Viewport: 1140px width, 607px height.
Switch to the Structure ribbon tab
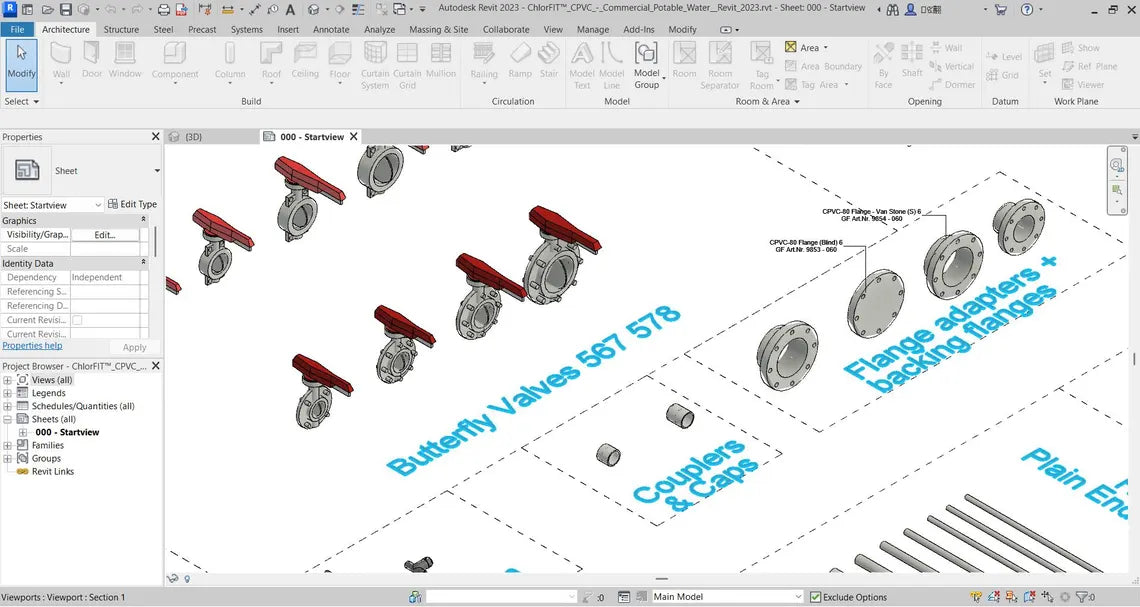tap(121, 29)
